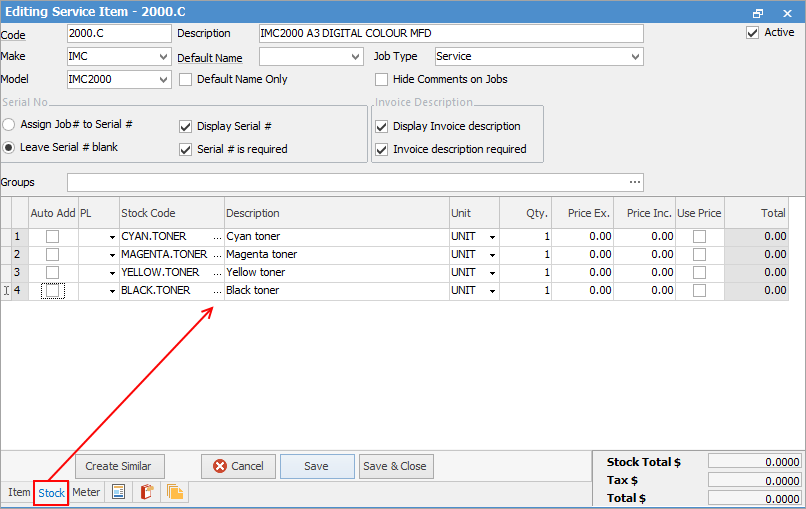Restore the Editing Service Item window
The width and height of the screenshot is (806, 509).
[758, 12]
